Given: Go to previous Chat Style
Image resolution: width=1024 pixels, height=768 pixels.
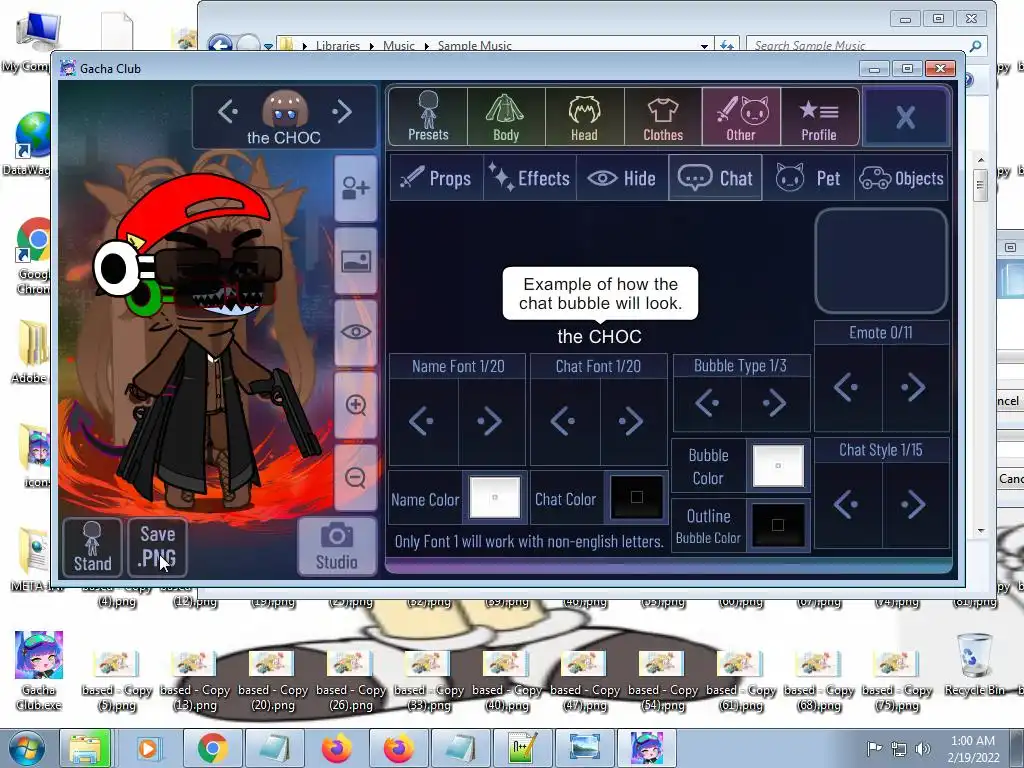Looking at the screenshot, I should pos(847,504).
